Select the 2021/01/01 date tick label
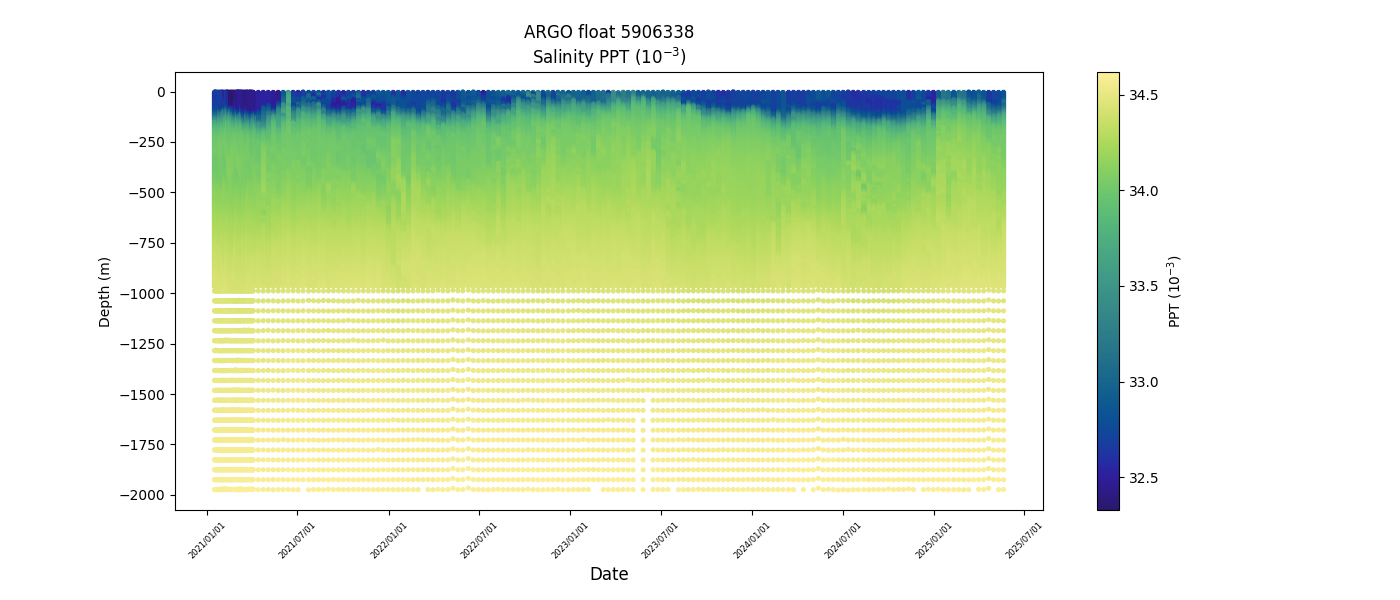 [207, 540]
